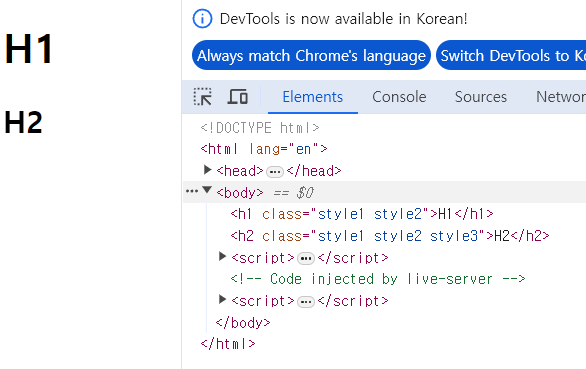Select the live-server injected comment node
This screenshot has height=369, width=586.
(x=378, y=279)
